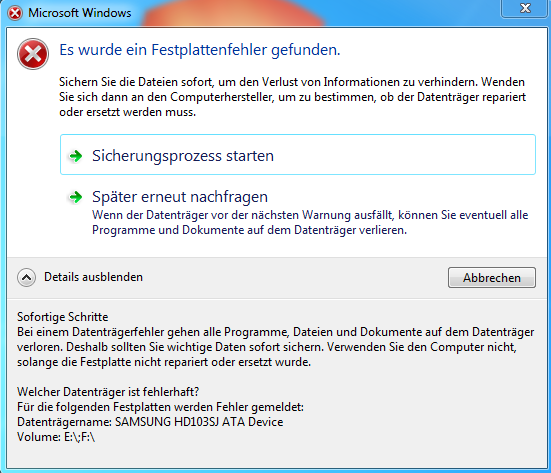This screenshot has width=551, height=473.
Task: Close the Microsoft Windows error dialog
Action: (x=525, y=8)
